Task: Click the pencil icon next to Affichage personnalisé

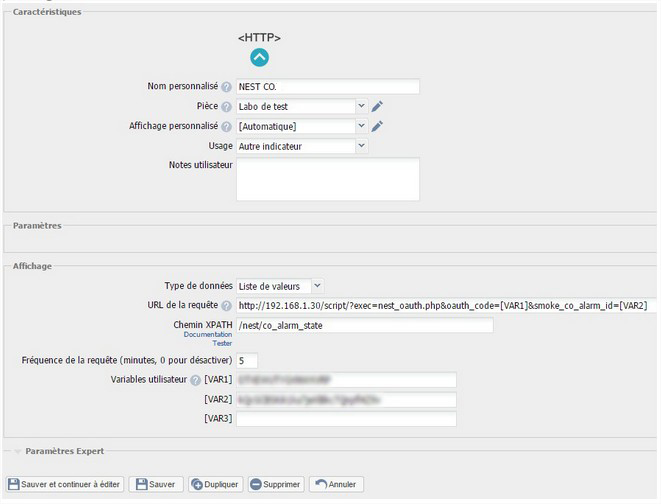Action: pyautogui.click(x=377, y=126)
